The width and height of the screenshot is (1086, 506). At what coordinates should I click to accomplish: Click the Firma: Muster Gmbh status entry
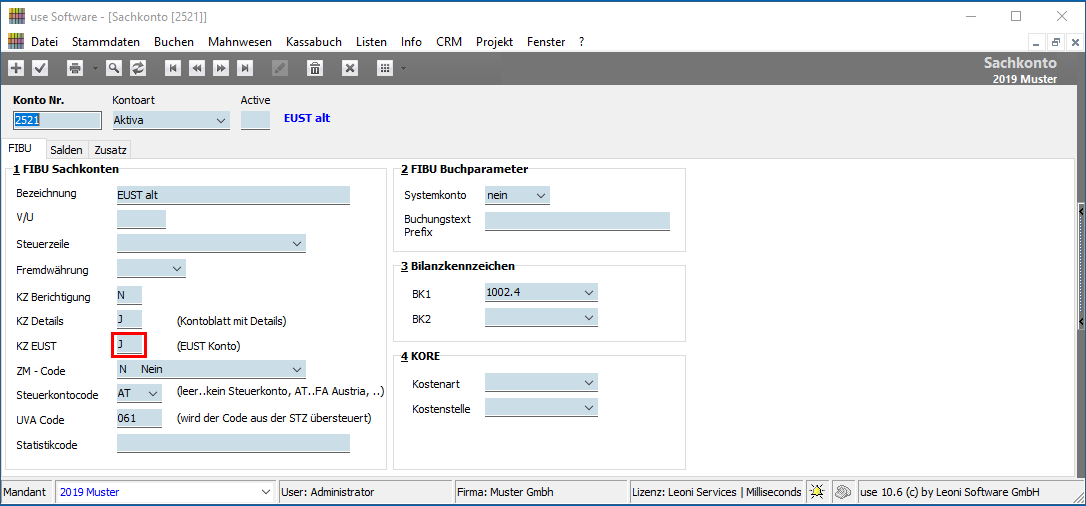click(540, 492)
